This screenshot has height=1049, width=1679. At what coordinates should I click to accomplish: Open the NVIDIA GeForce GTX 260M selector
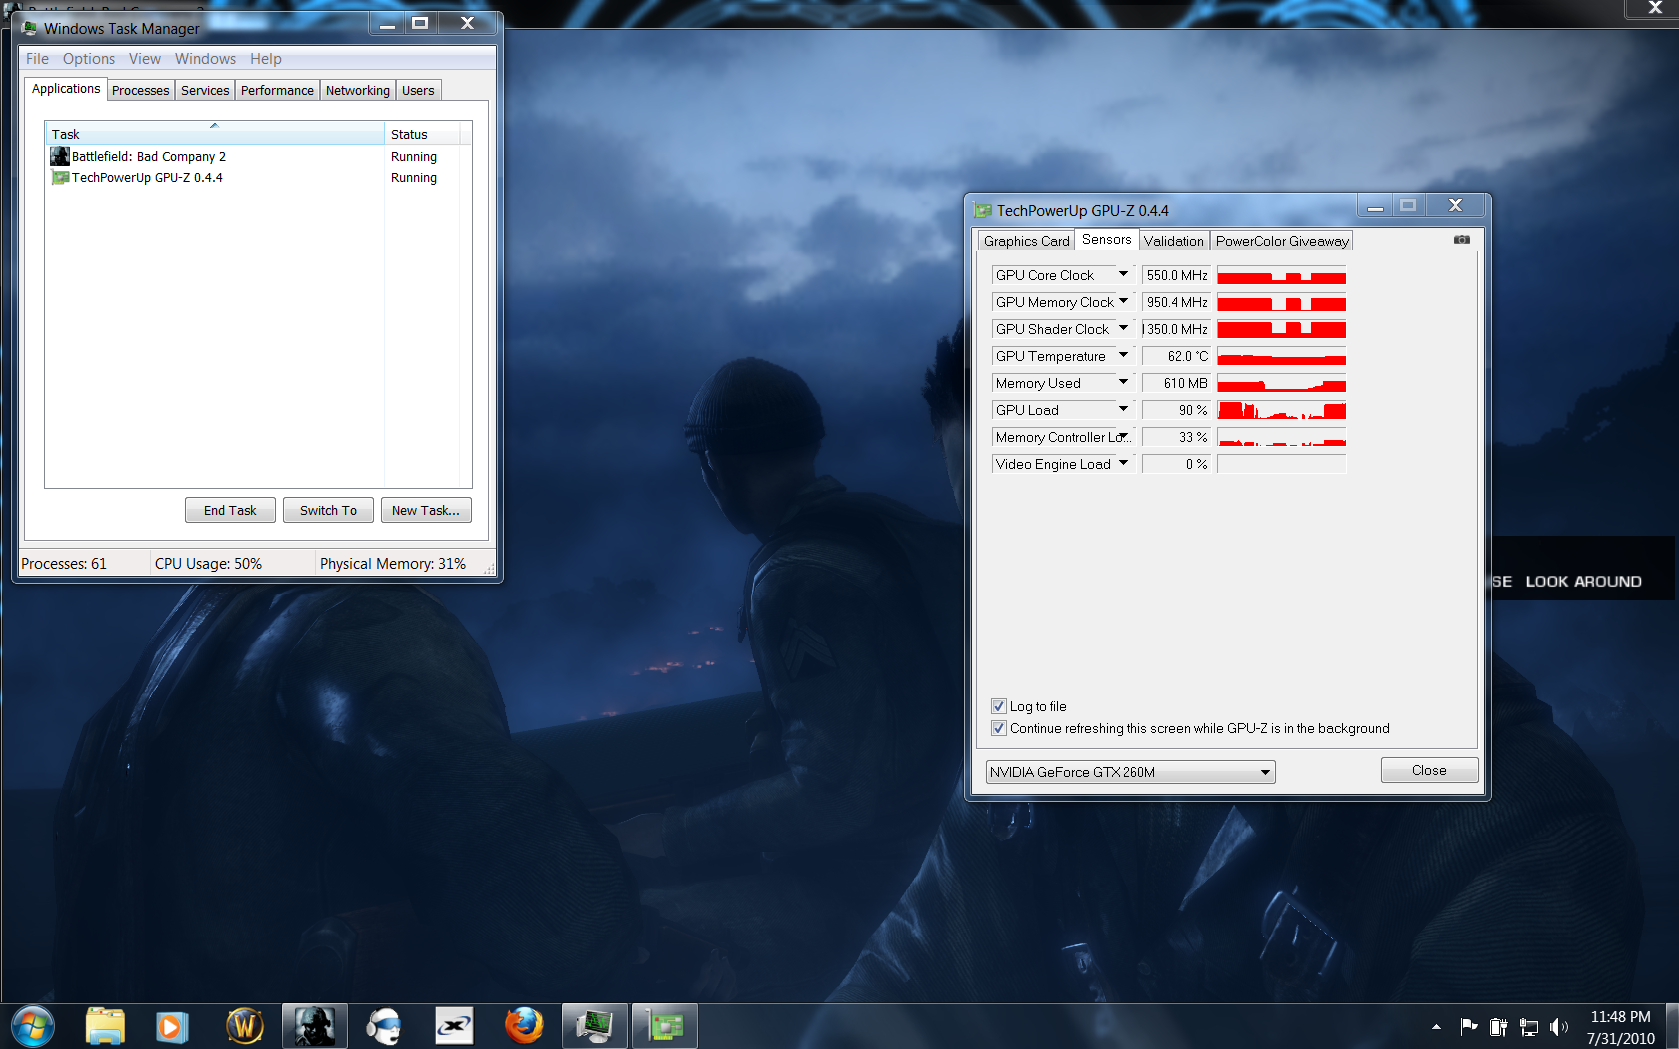coord(1130,772)
